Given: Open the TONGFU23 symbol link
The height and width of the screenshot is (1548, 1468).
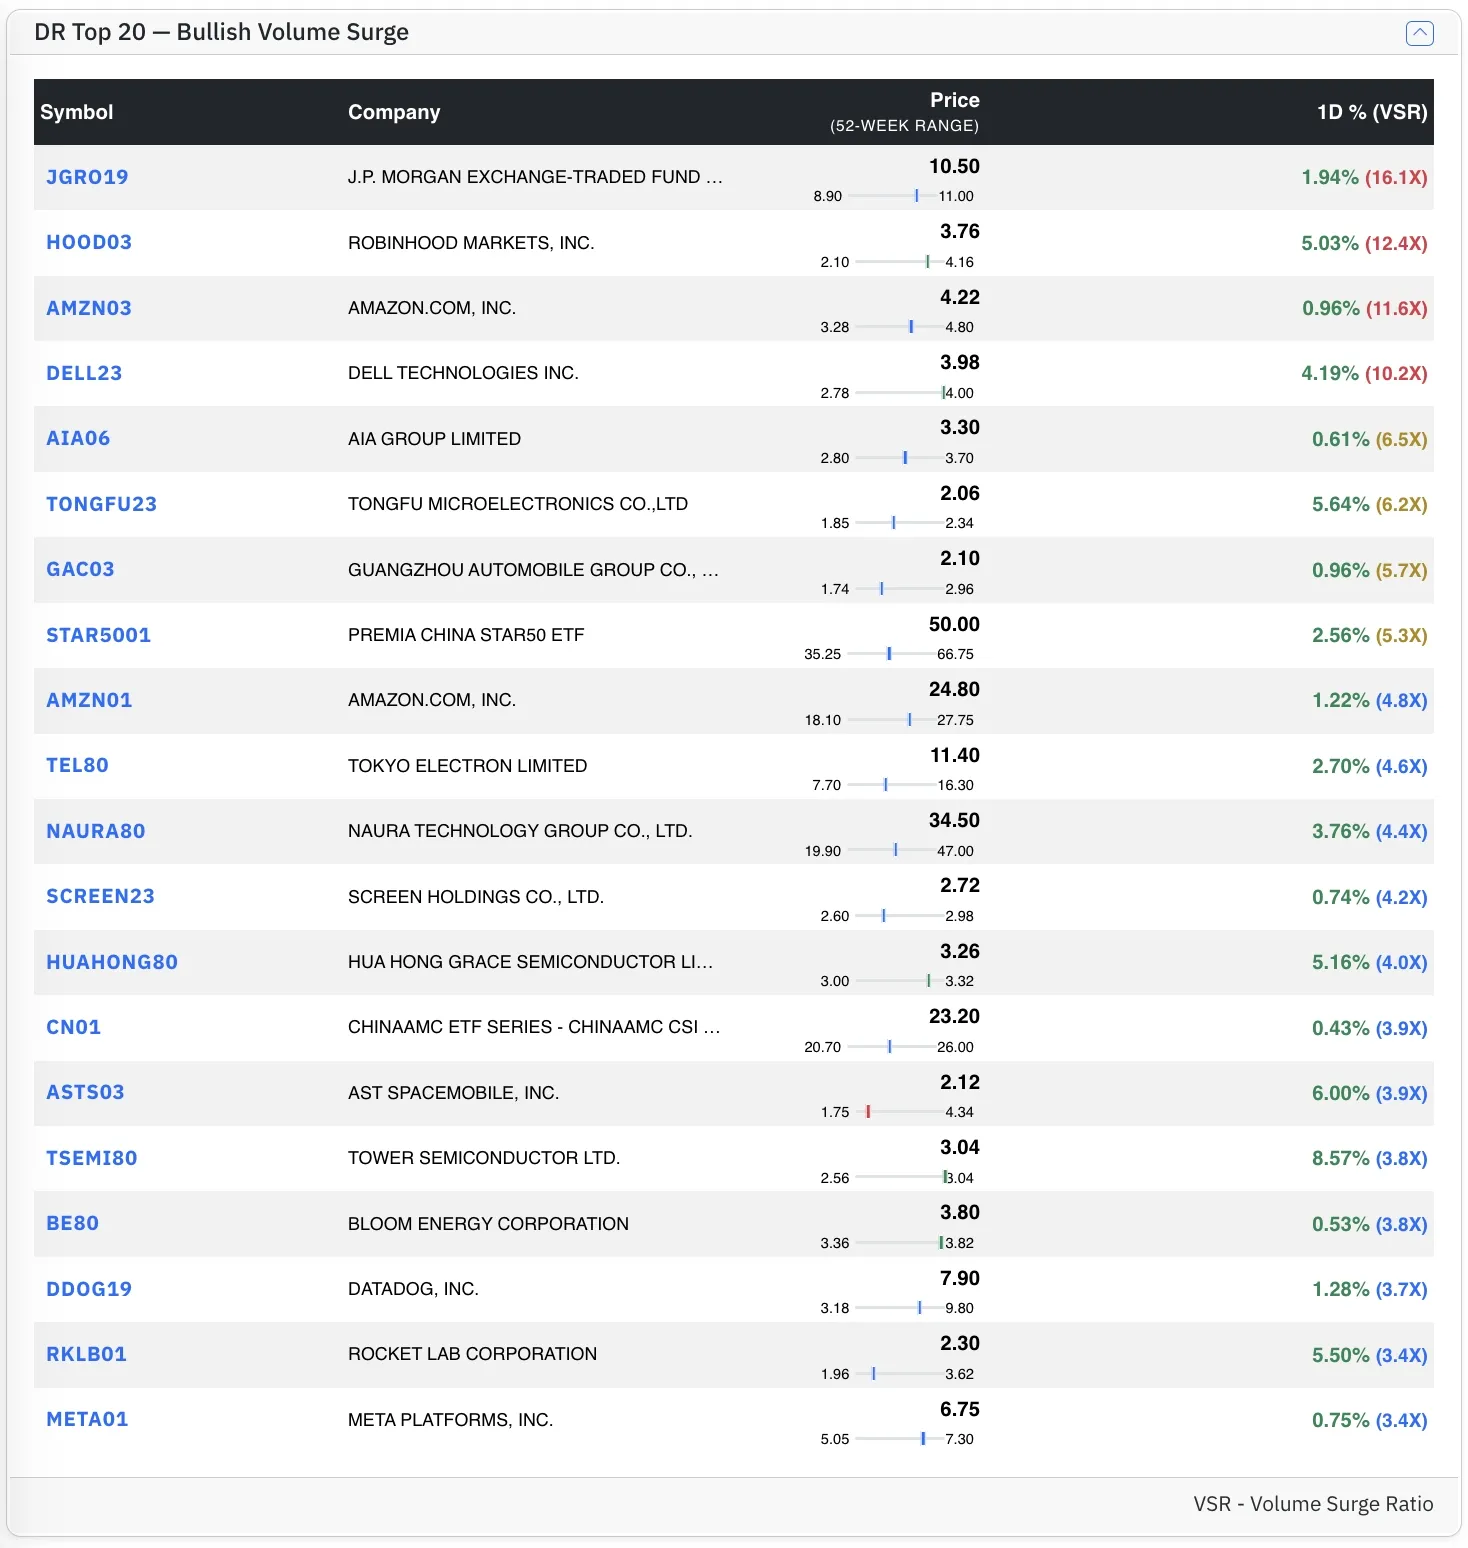Looking at the screenshot, I should (101, 504).
